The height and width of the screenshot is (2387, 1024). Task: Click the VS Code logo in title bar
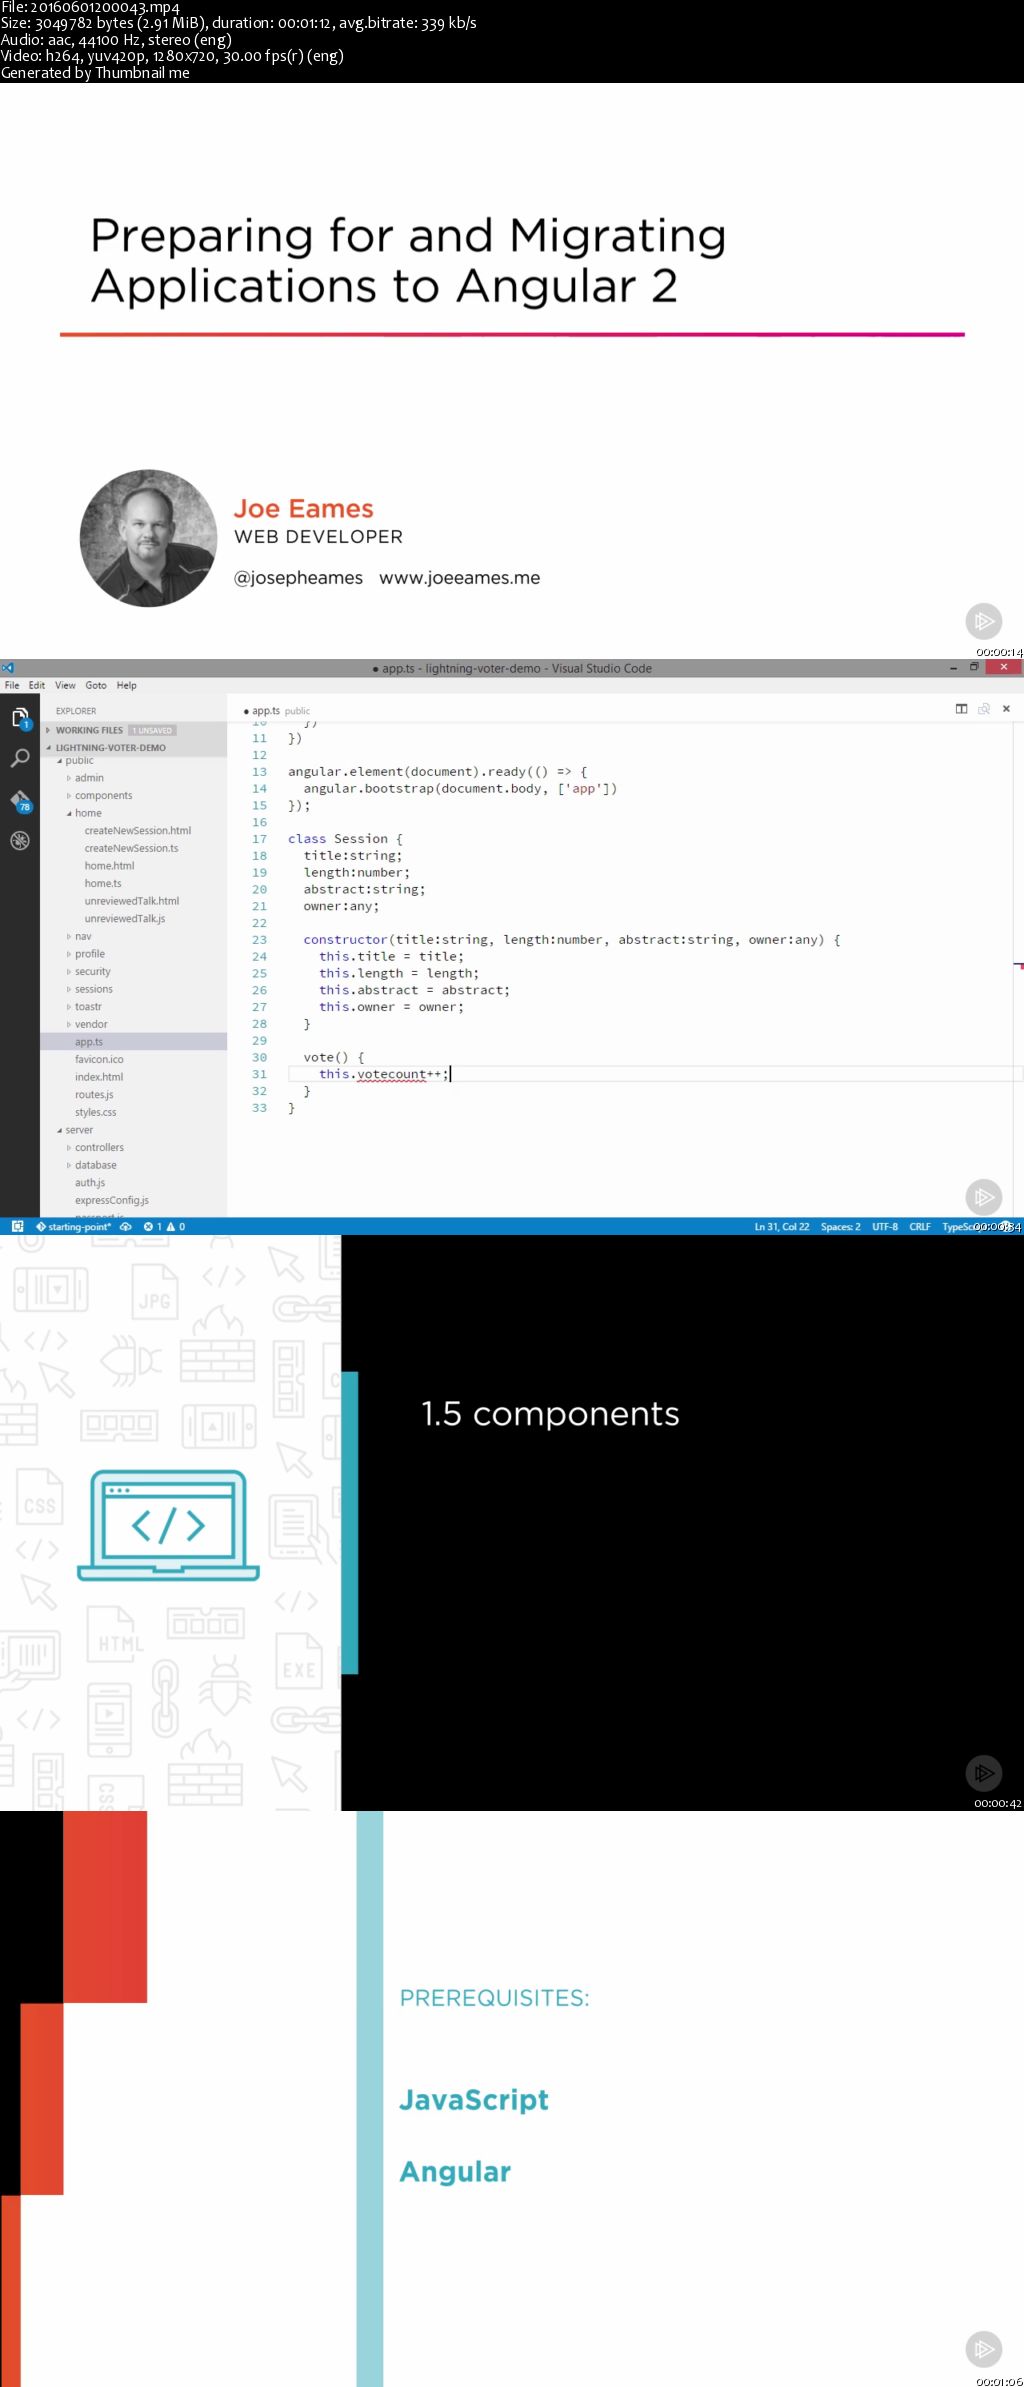[x=7, y=668]
